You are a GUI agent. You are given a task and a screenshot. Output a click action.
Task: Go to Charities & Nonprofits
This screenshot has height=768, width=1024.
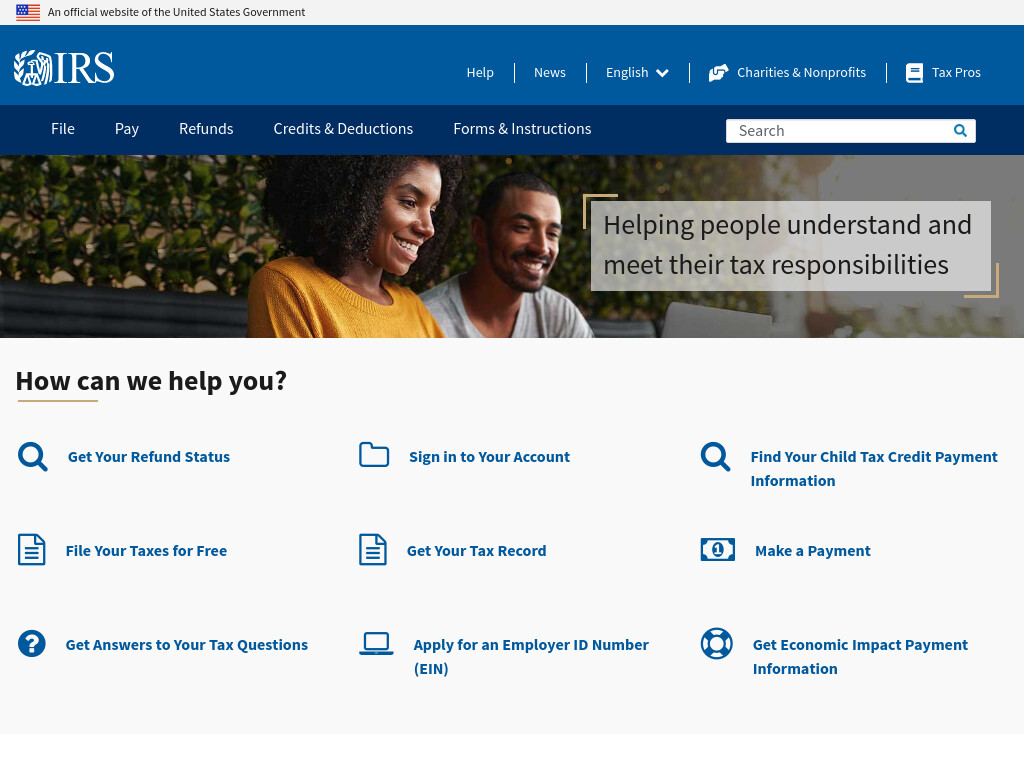pos(801,72)
